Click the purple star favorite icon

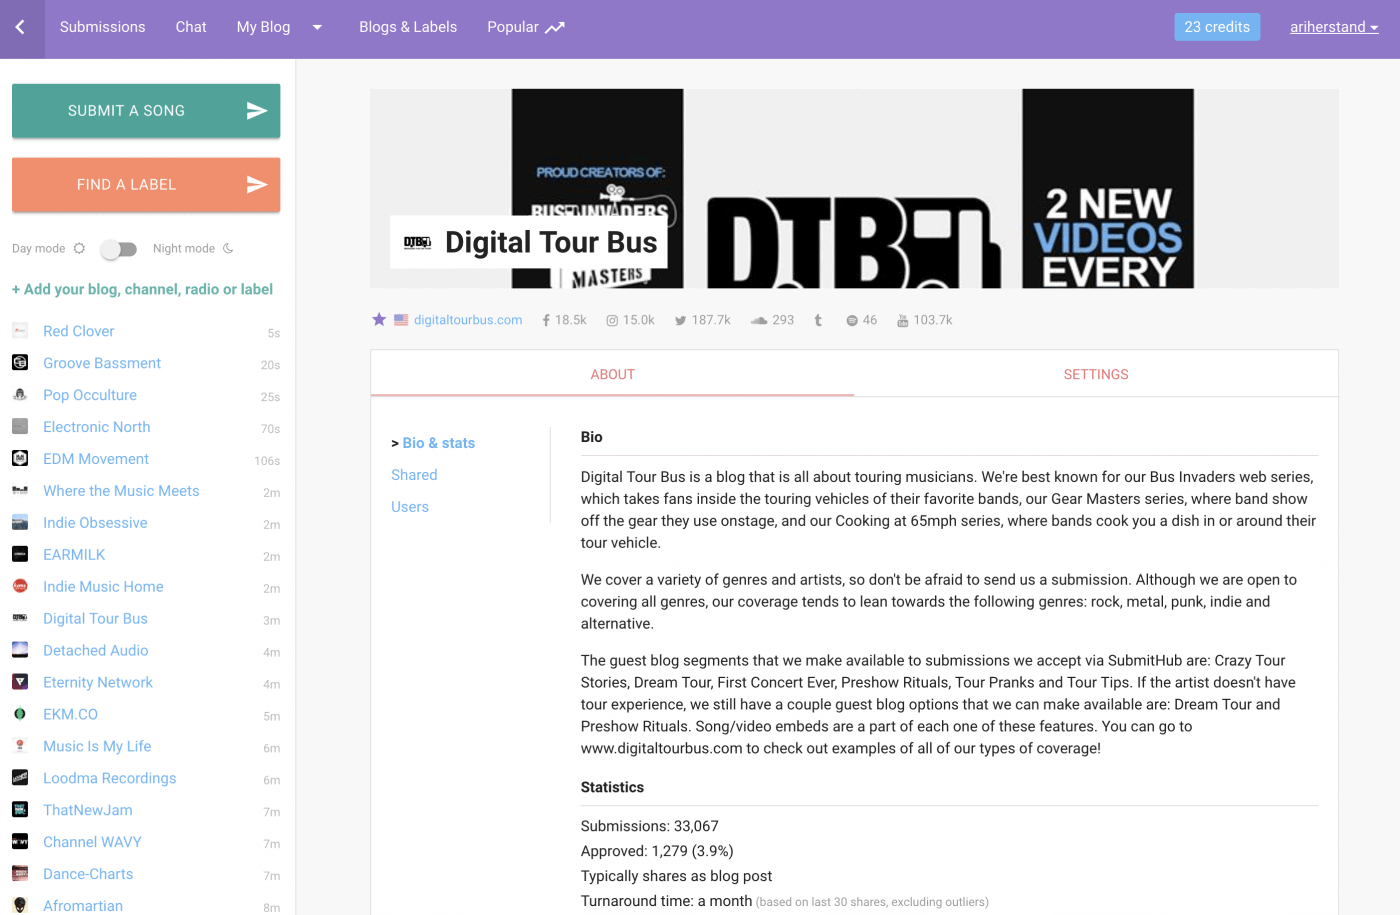pyautogui.click(x=379, y=320)
